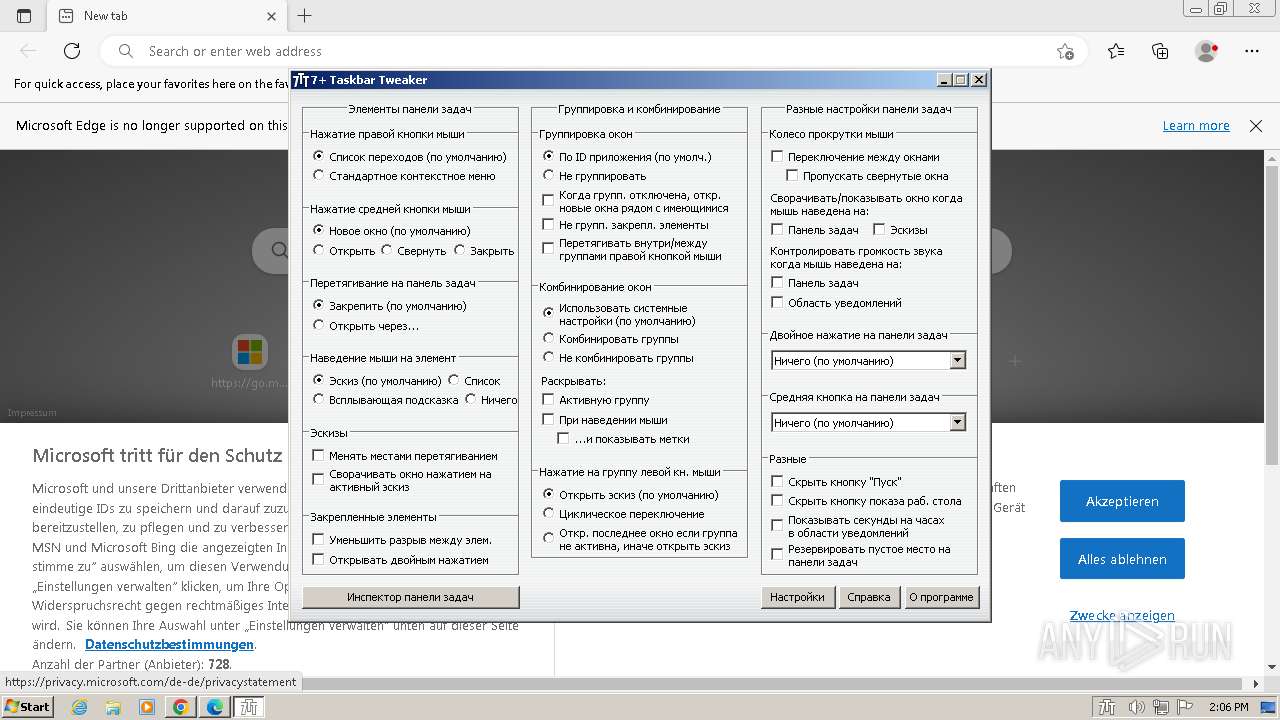Viewport: 1280px width, 720px height.
Task: Dismiss the Edge unsupported notification bar
Action: tap(1256, 126)
